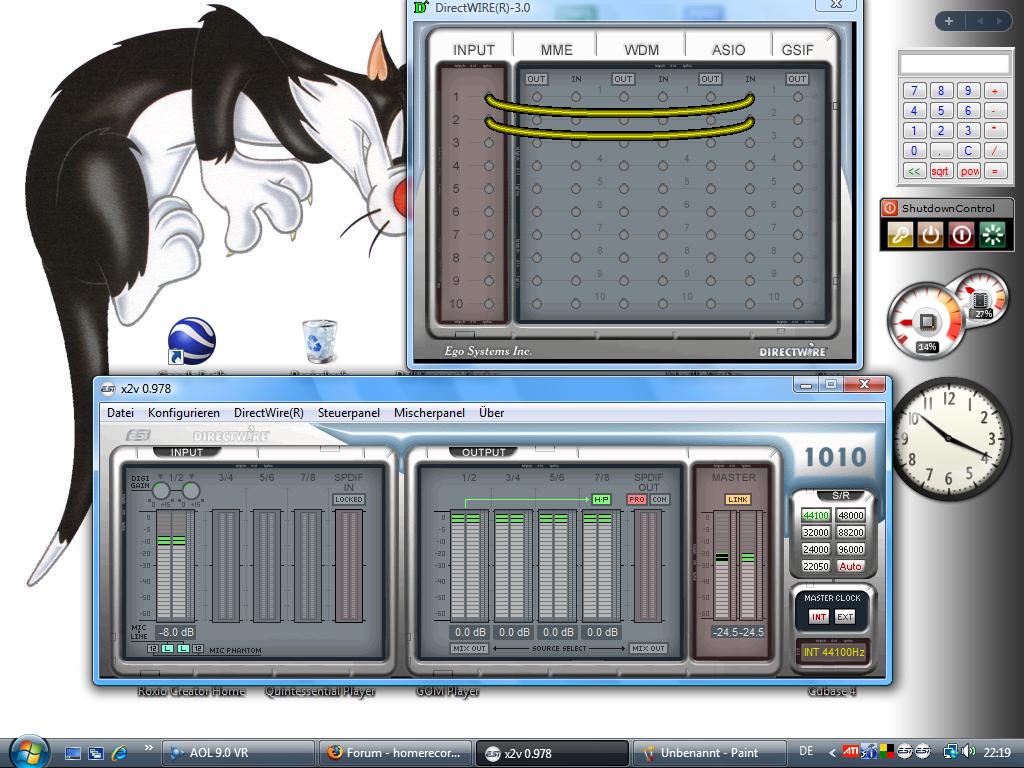Switch to Forum - homerecor... taskbar button
The height and width of the screenshot is (768, 1024).
(394, 753)
